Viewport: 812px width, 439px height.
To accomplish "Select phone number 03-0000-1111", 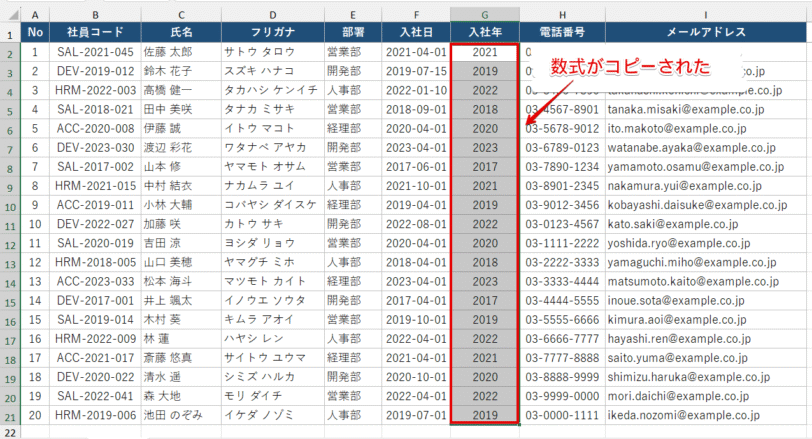I will pos(562,415).
